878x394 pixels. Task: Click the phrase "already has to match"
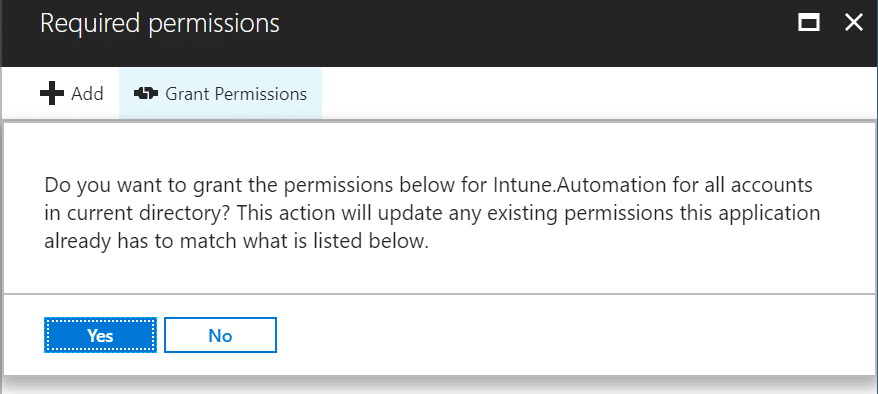148,243
